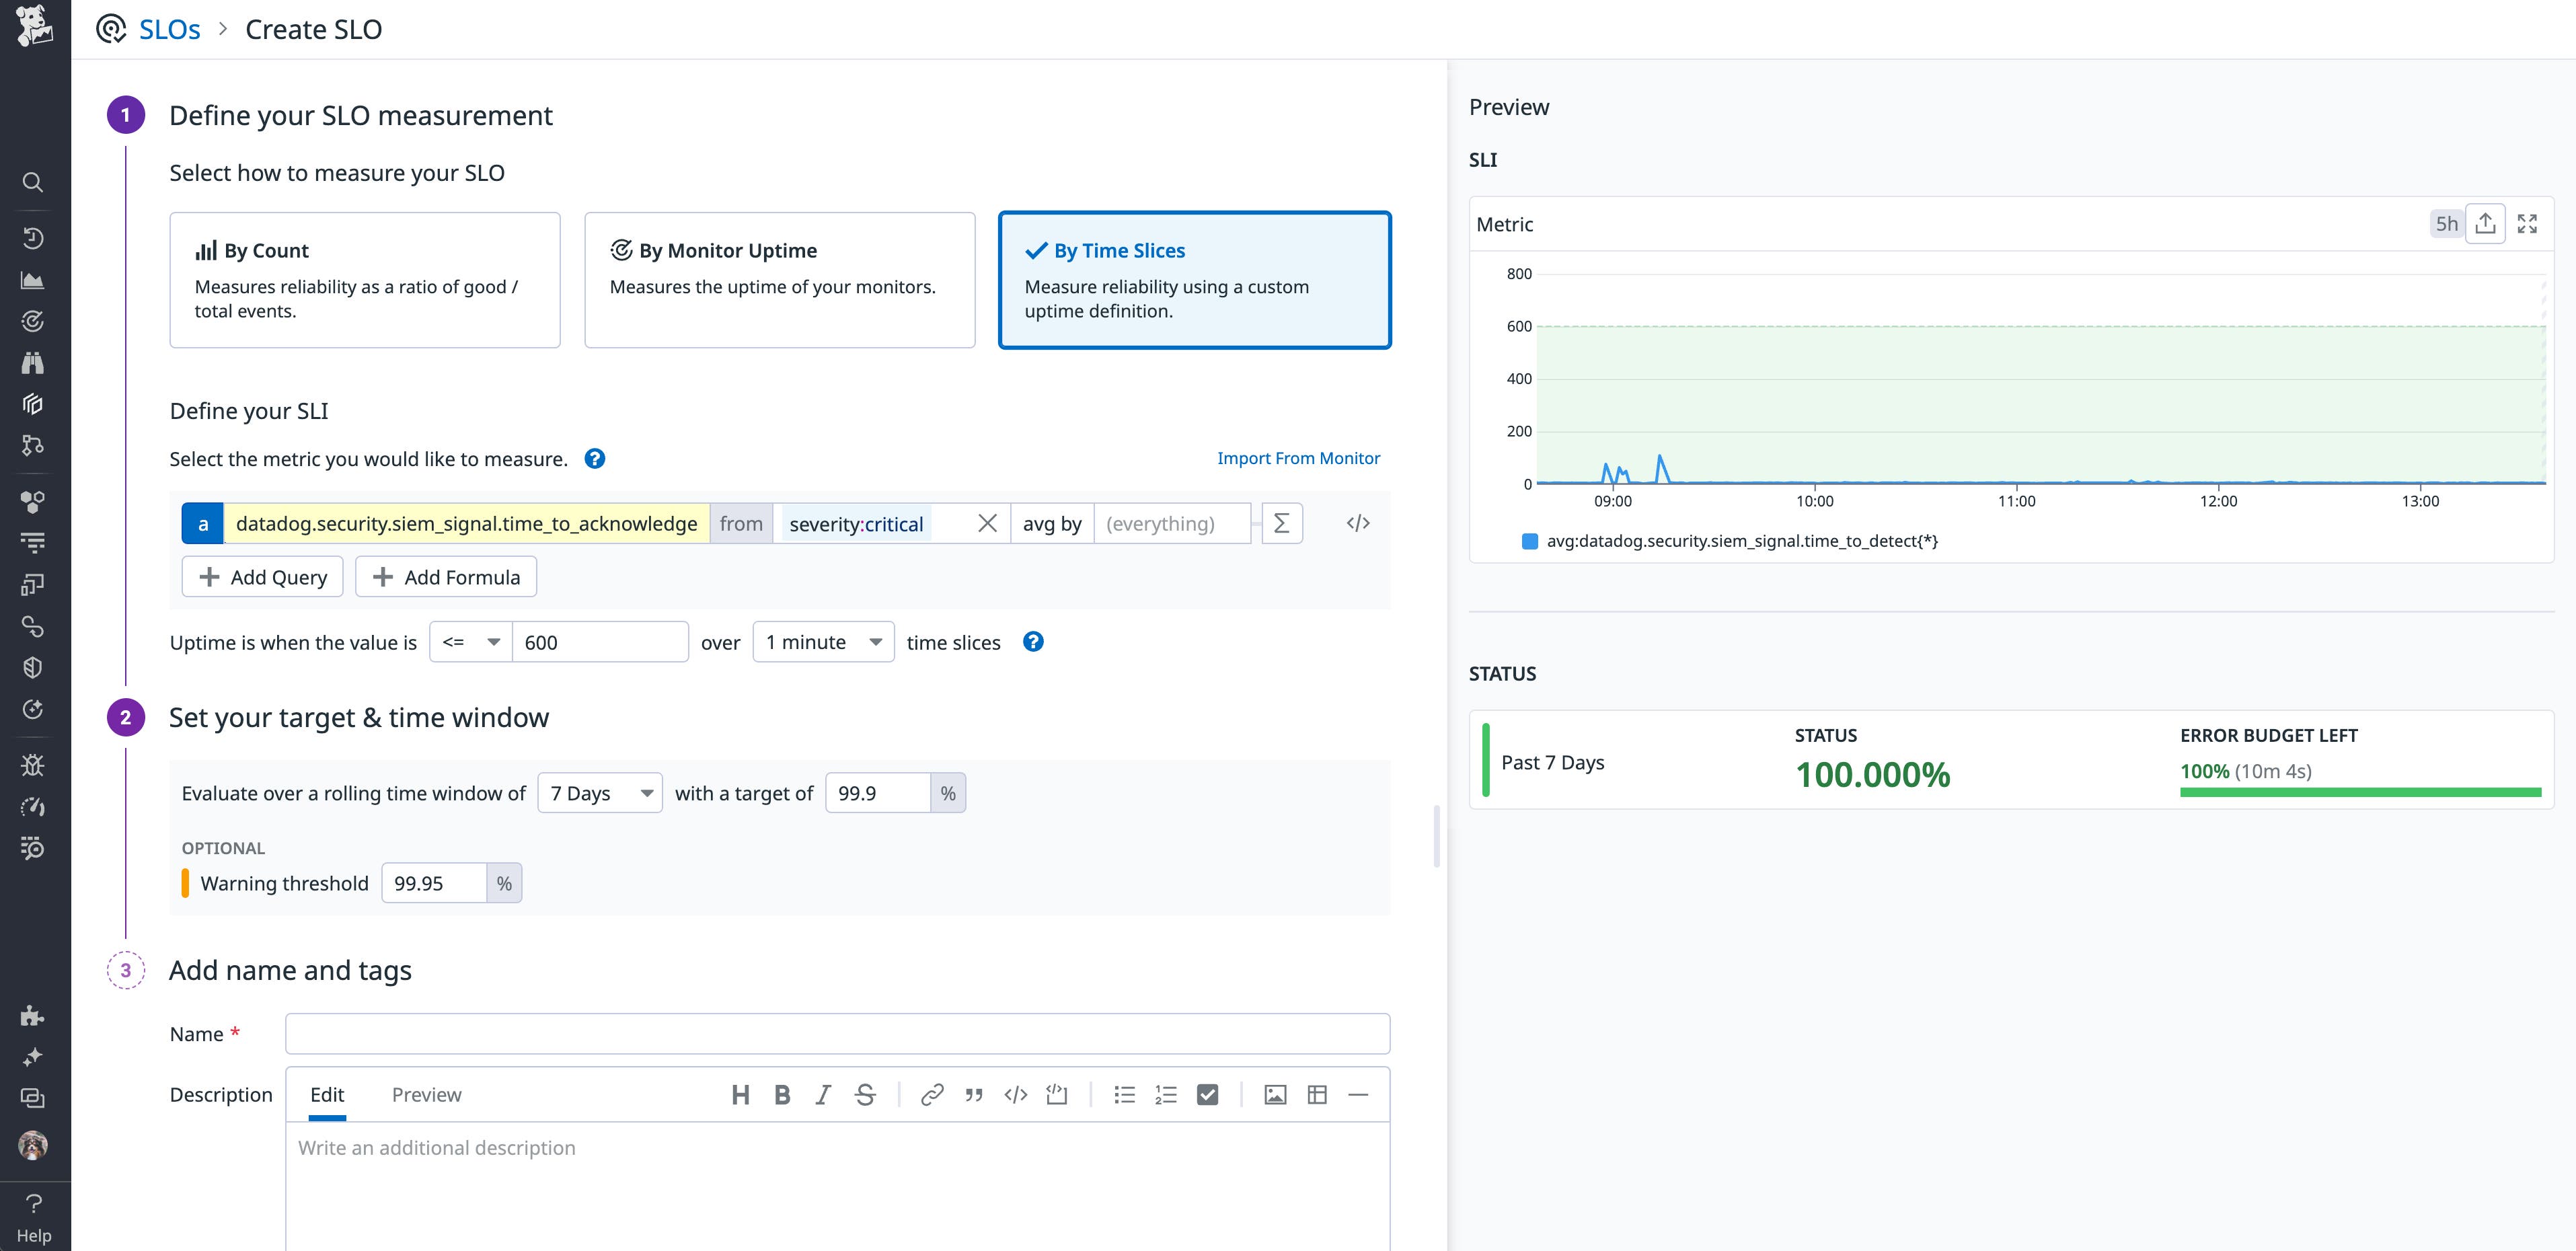Switch the SLI query to code view
Viewport: 2576px width, 1251px height.
coord(1357,522)
